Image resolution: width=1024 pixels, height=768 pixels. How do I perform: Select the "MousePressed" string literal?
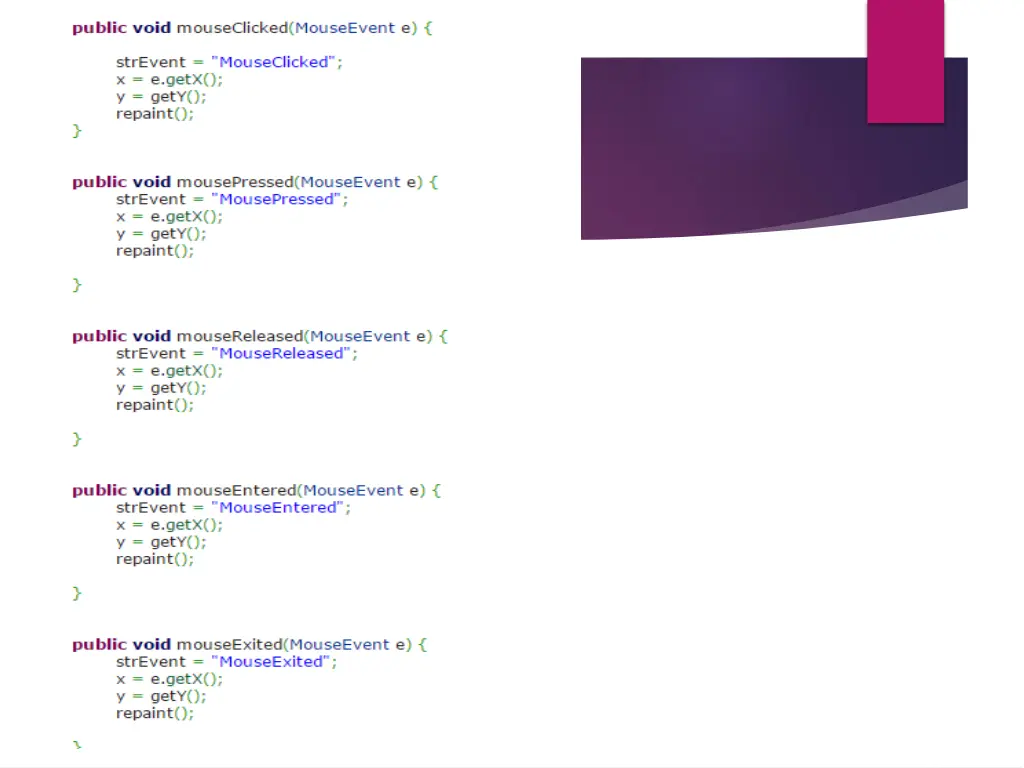pyautogui.click(x=276, y=199)
